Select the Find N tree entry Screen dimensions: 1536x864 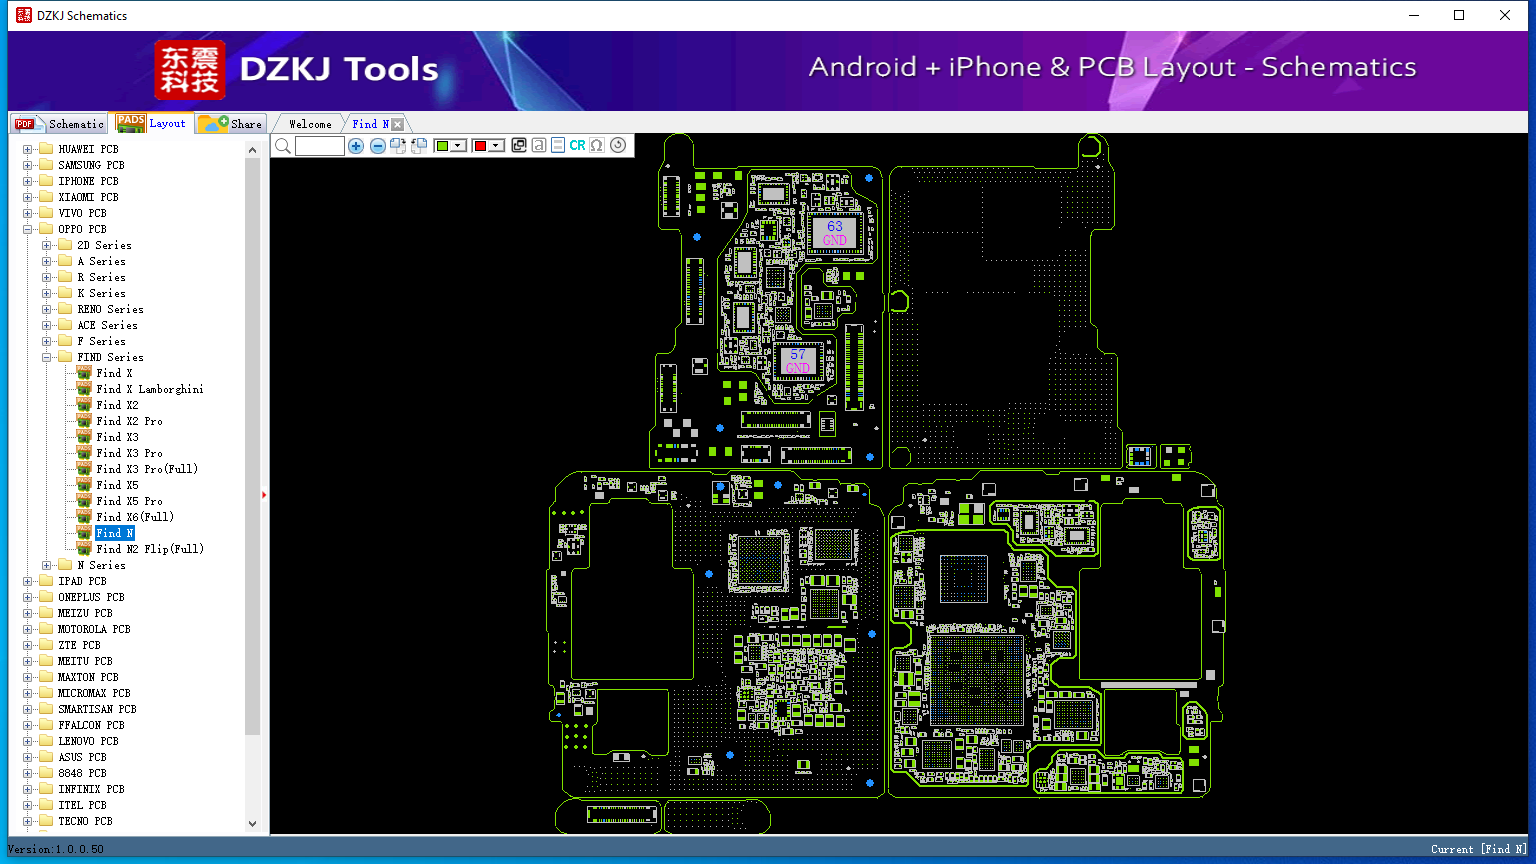tap(115, 533)
